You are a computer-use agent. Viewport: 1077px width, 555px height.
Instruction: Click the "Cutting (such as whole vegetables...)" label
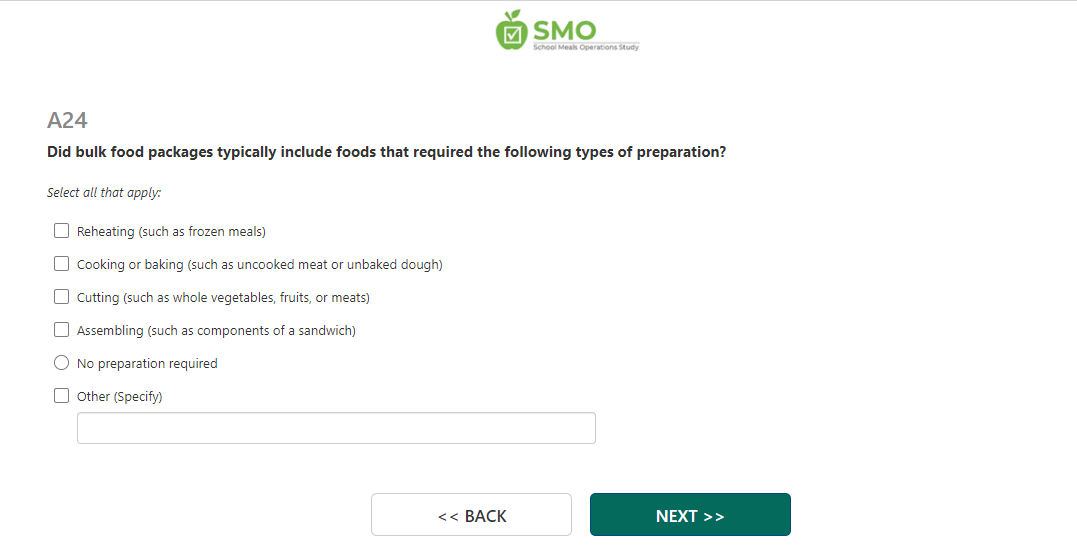(223, 298)
